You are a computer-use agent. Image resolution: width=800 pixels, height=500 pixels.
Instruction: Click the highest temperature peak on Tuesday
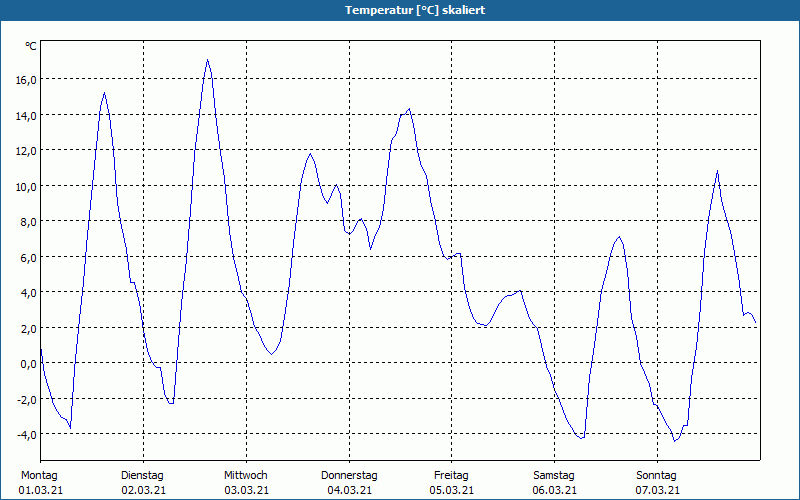[x=207, y=60]
